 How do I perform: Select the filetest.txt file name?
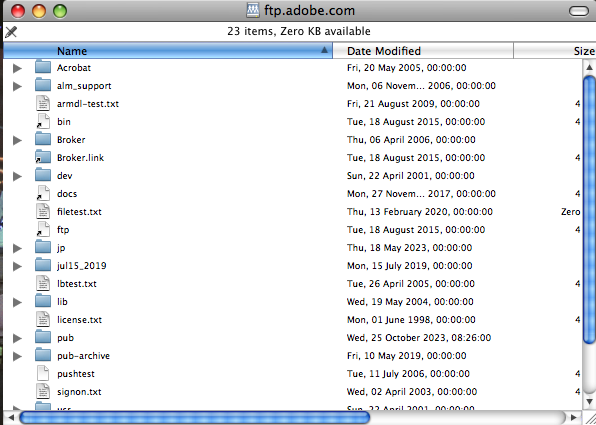point(79,212)
